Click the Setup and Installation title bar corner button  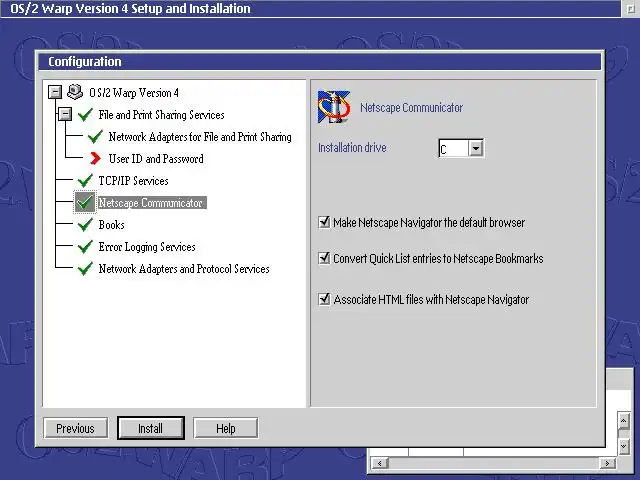(631, 8)
